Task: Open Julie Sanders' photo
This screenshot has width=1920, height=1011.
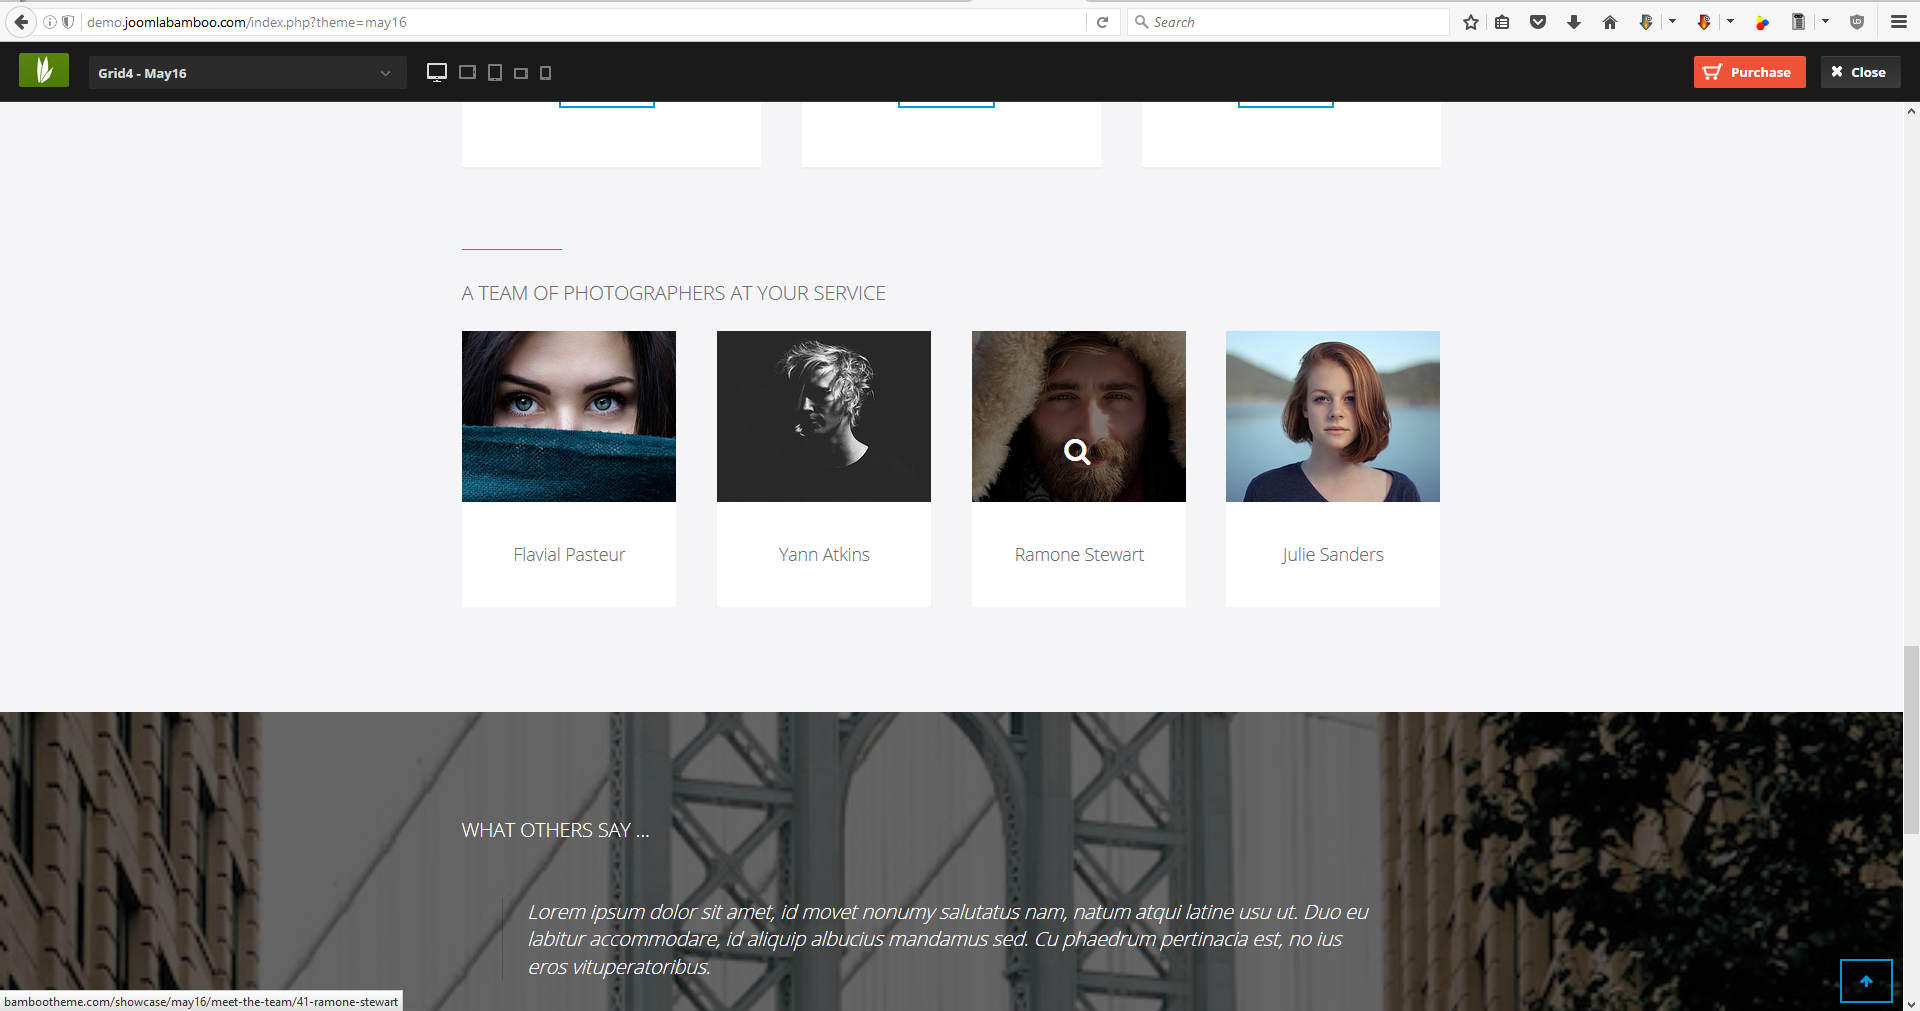Action: pyautogui.click(x=1333, y=416)
